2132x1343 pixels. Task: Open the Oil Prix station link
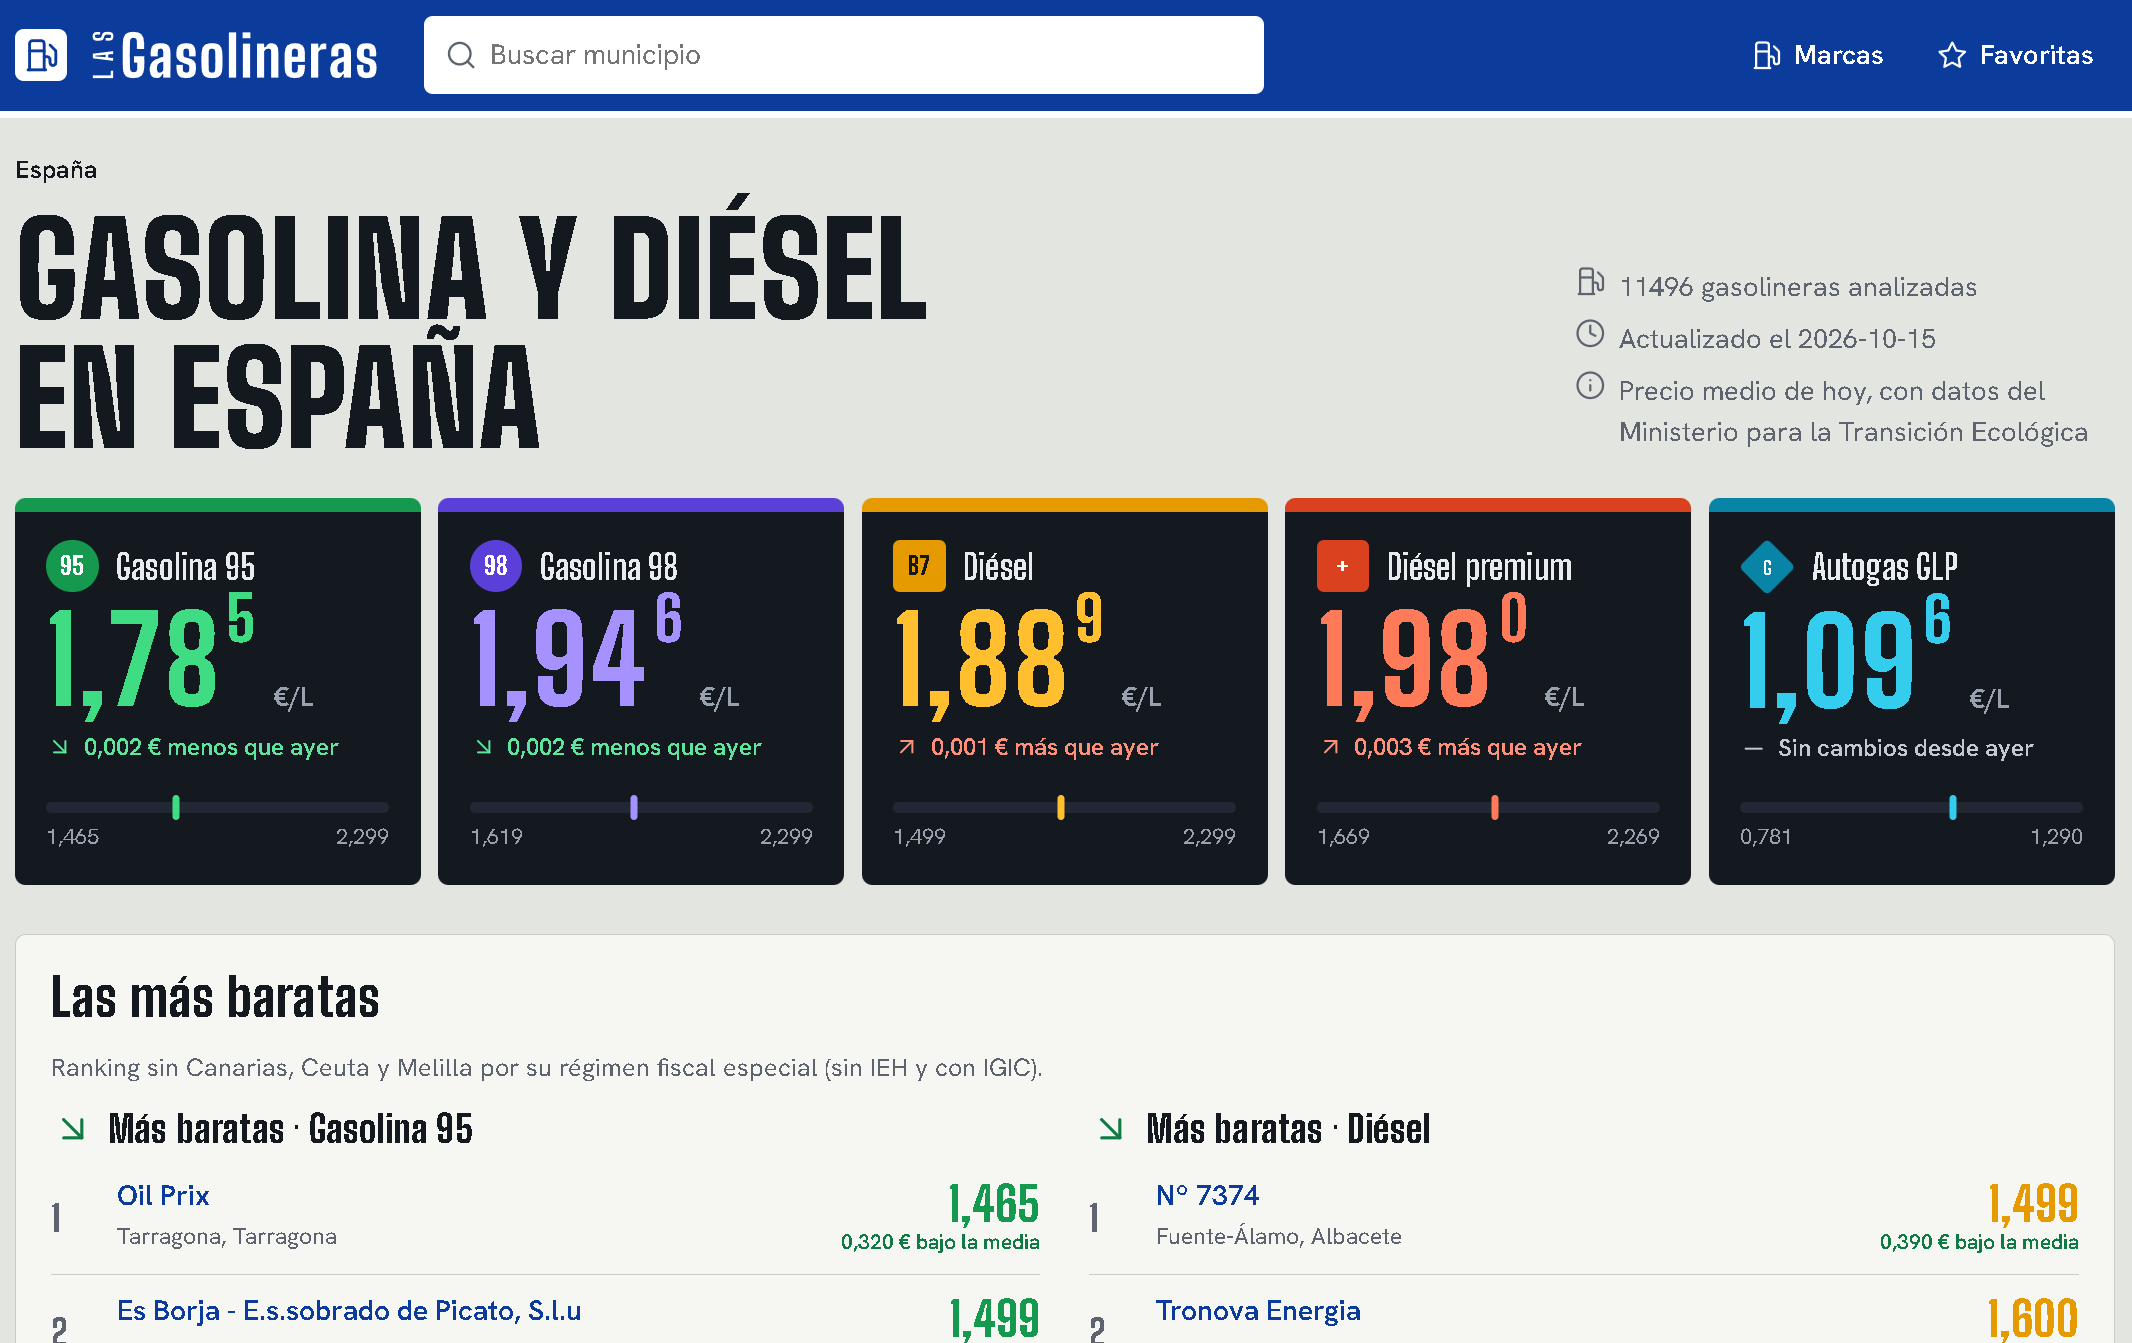[163, 1195]
